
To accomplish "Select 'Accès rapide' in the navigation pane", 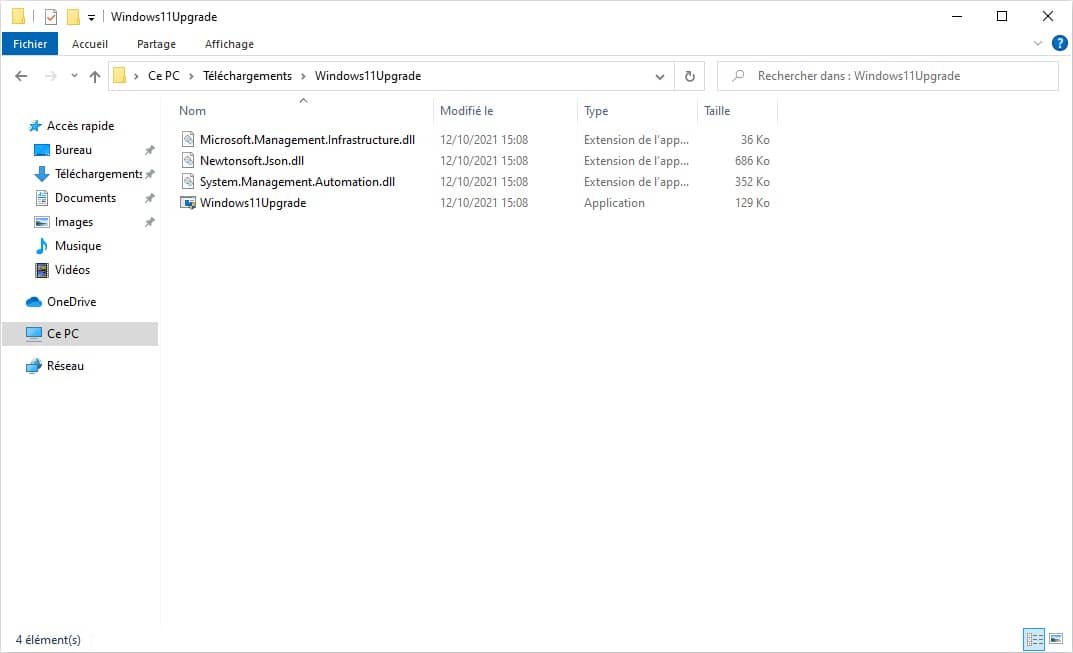I will [x=80, y=126].
